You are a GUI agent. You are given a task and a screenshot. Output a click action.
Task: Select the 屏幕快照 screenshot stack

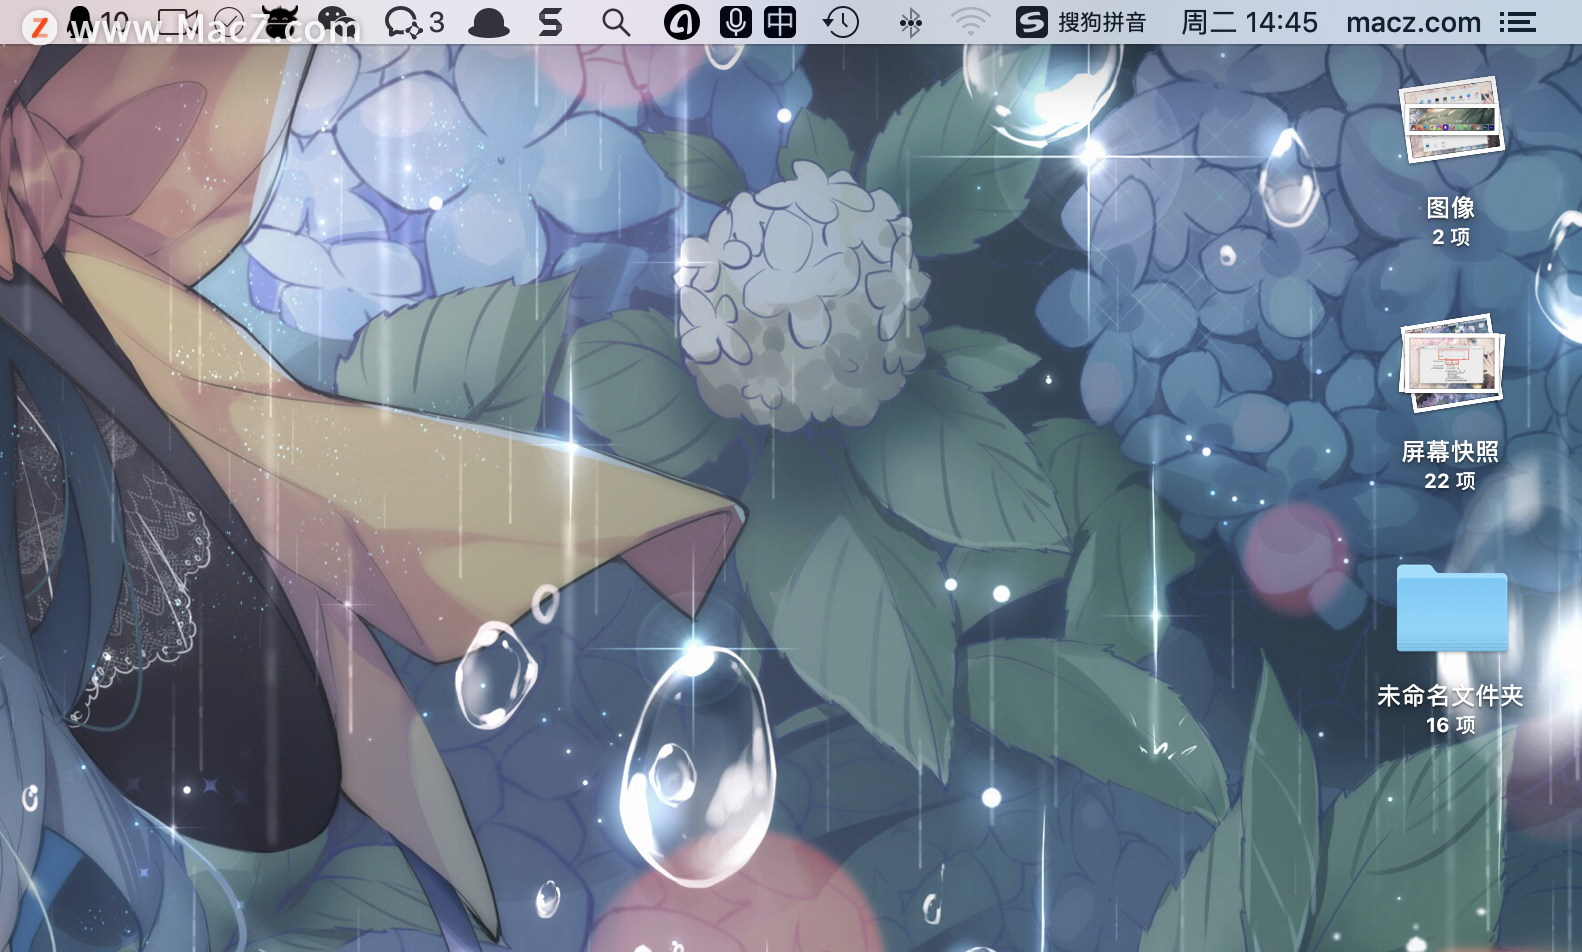[x=1451, y=363]
